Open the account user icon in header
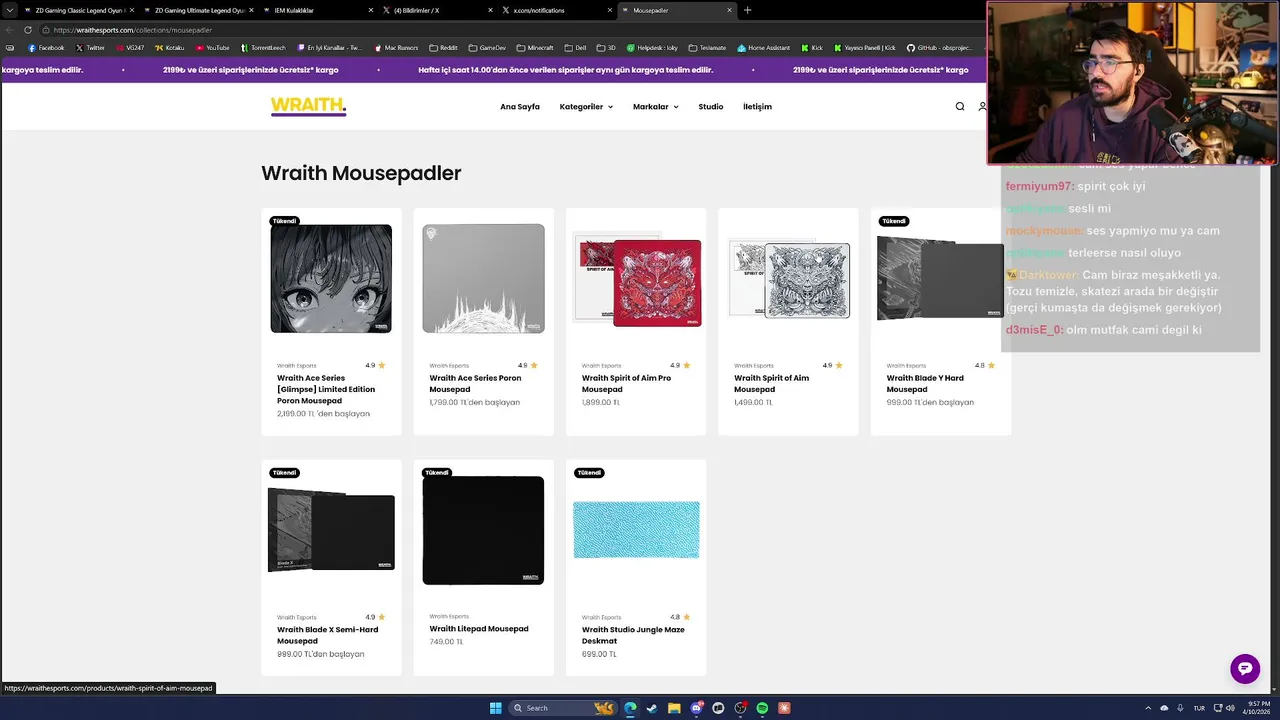 [x=982, y=106]
